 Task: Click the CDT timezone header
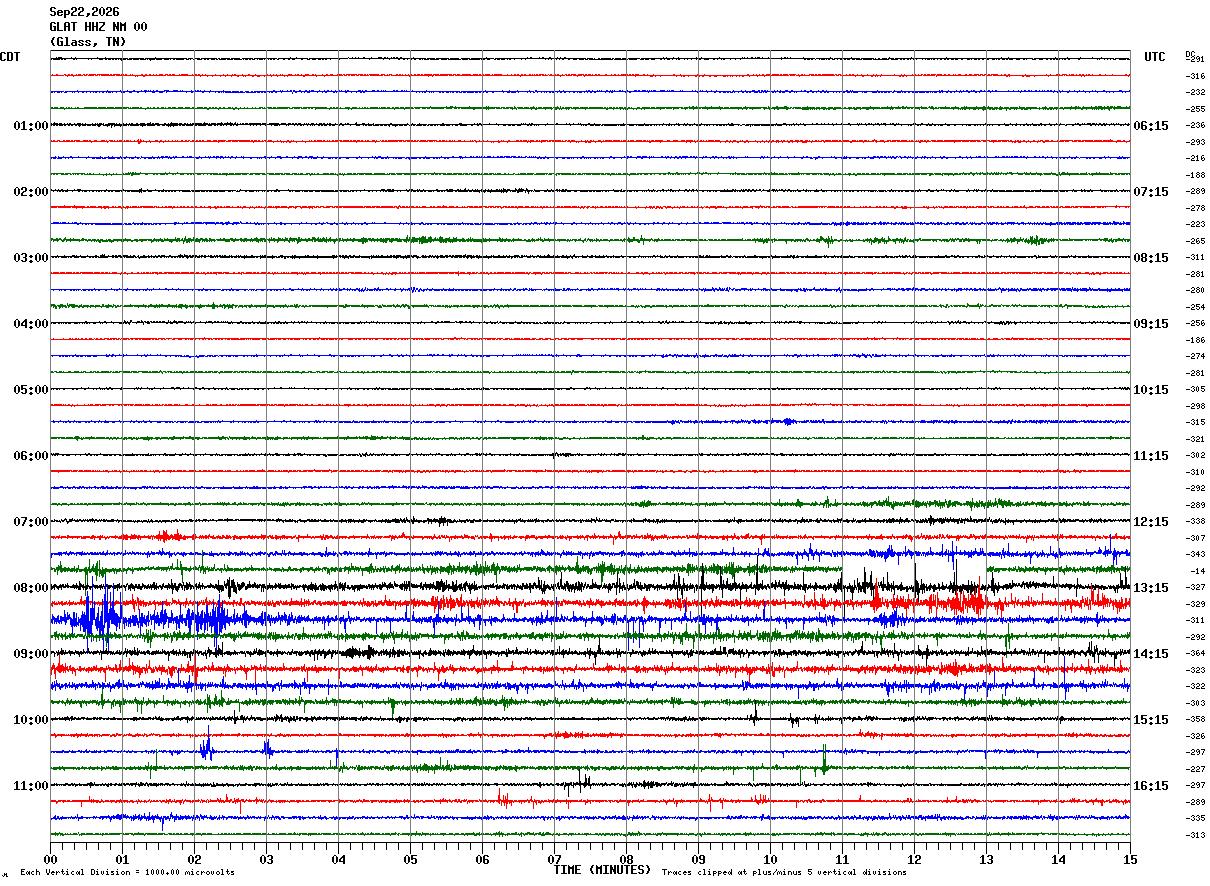pyautogui.click(x=10, y=57)
